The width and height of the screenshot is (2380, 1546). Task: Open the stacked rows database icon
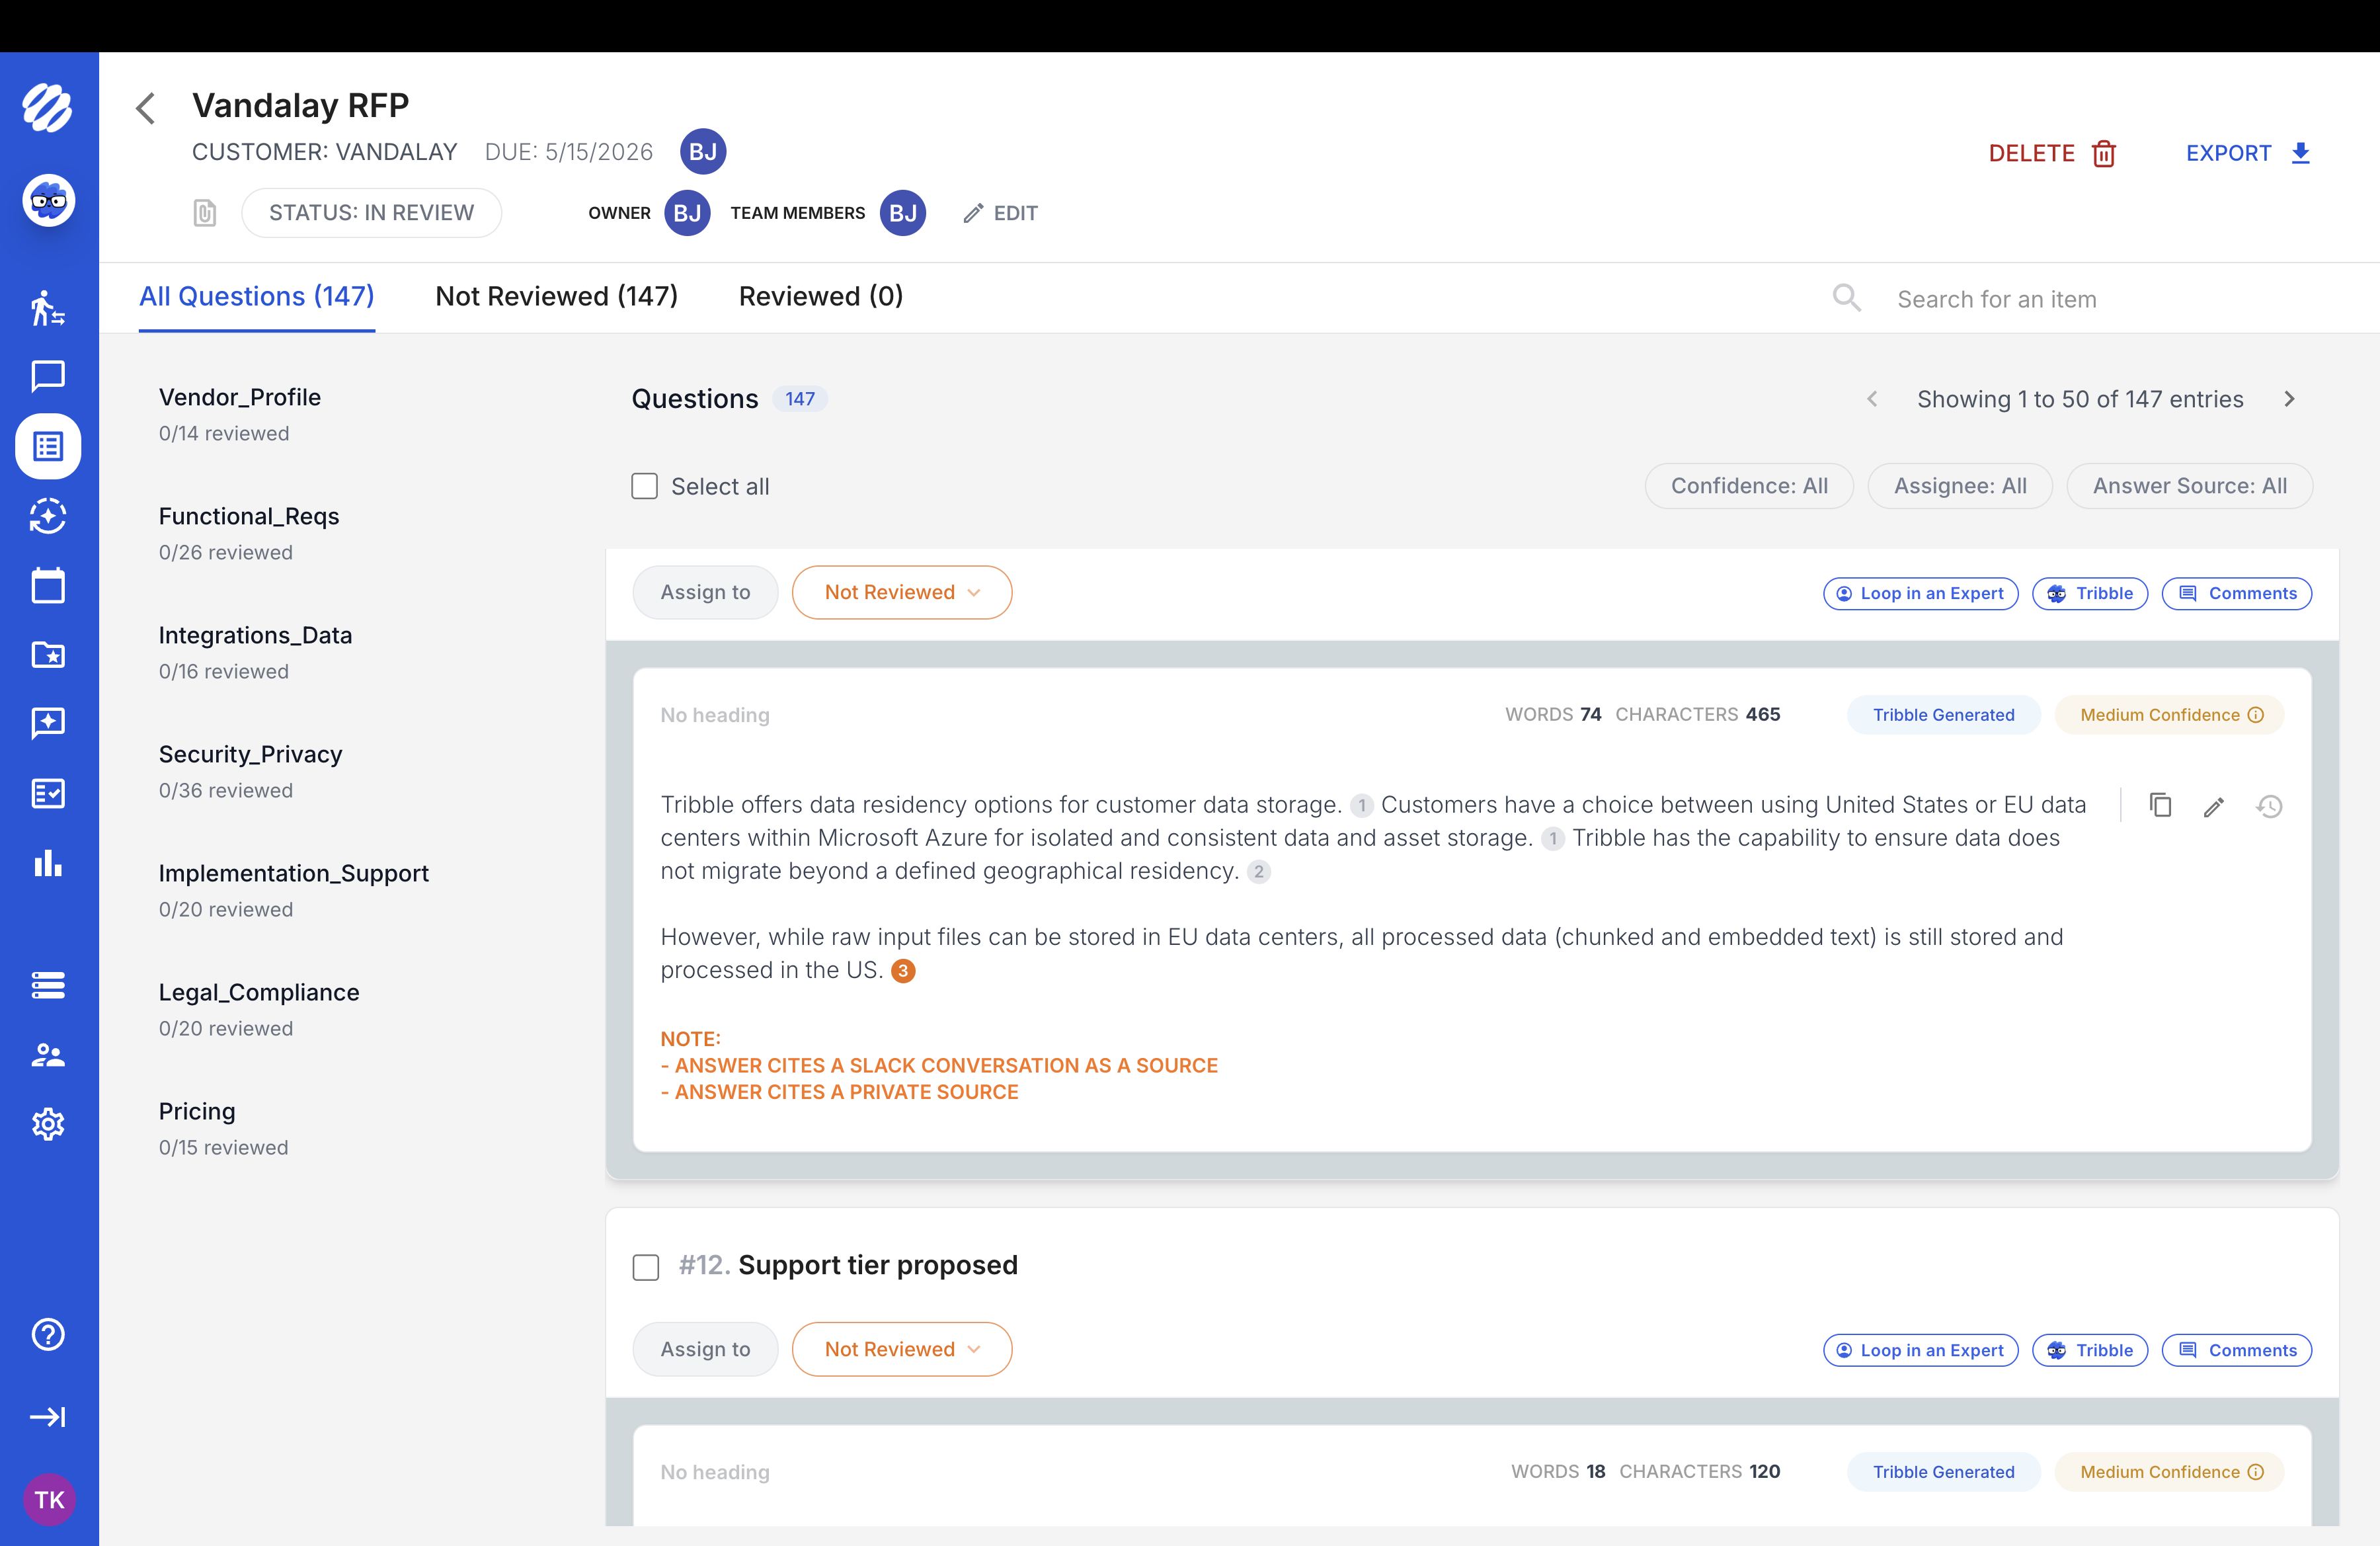[x=48, y=985]
